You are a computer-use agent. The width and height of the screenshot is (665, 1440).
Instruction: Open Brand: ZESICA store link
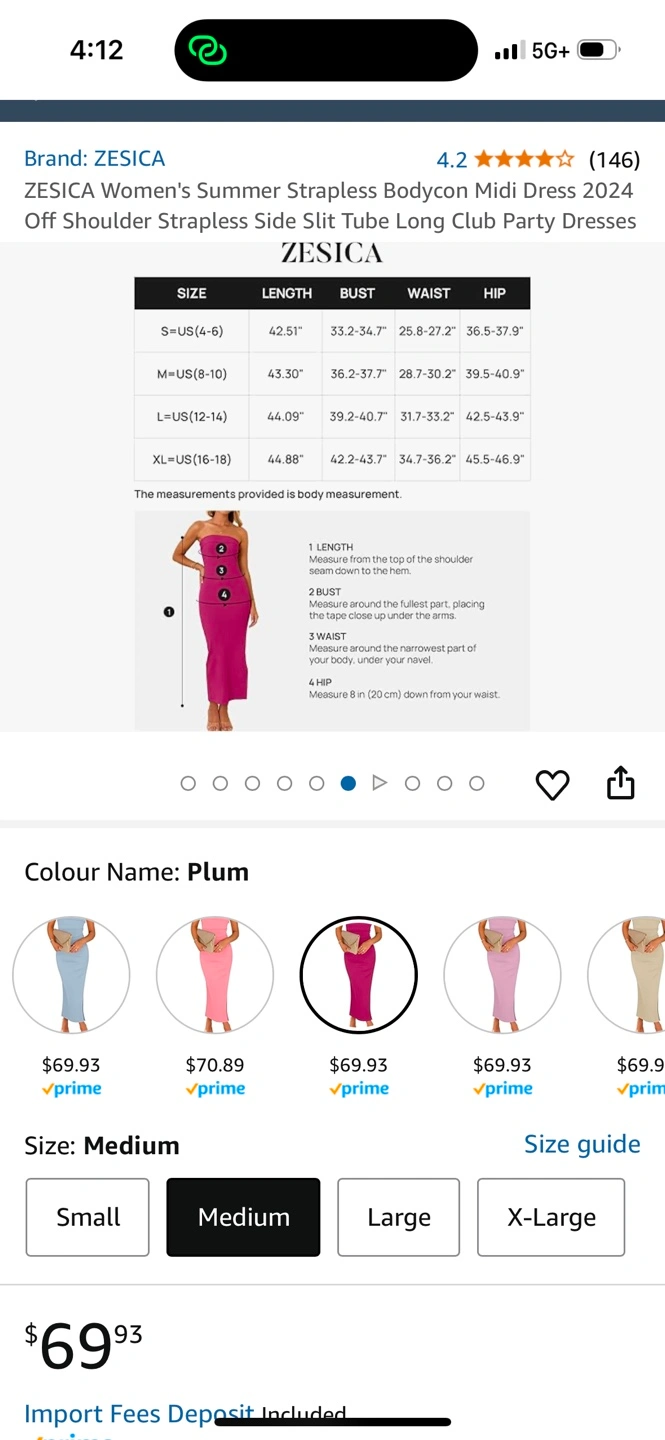click(95, 158)
